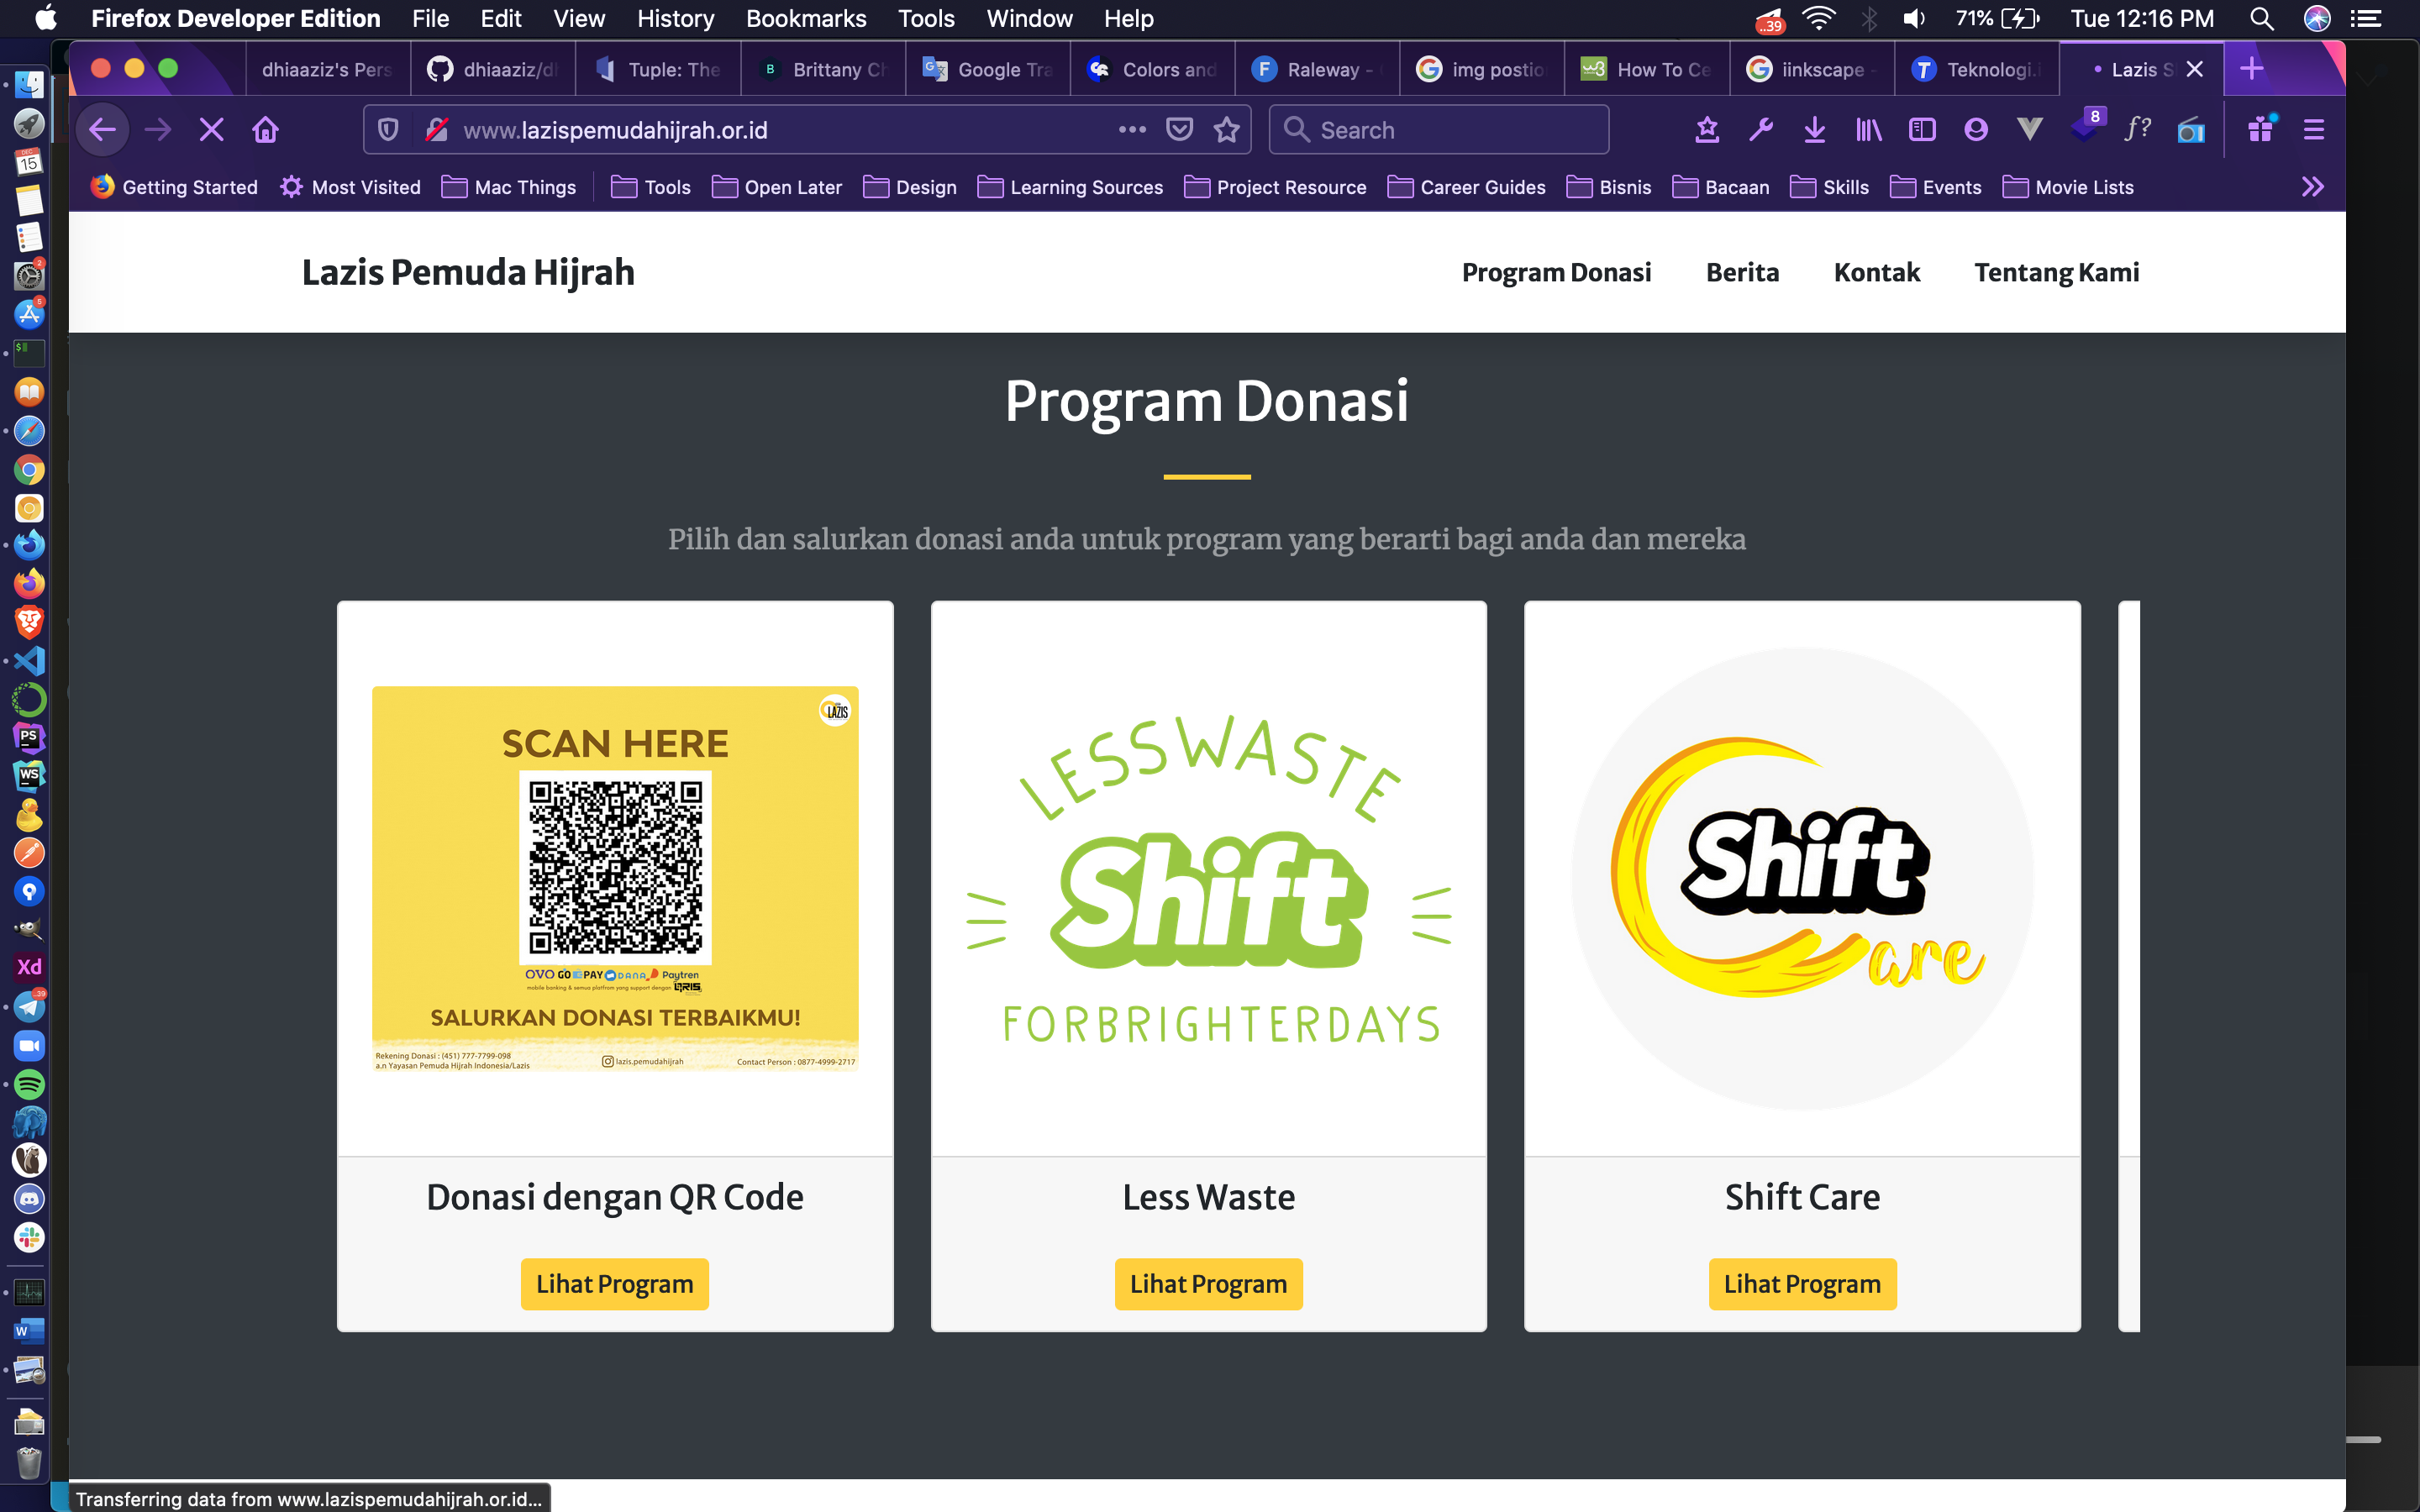The height and width of the screenshot is (1512, 2420).
Task: Open the Firefox home page icon
Action: click(x=265, y=130)
